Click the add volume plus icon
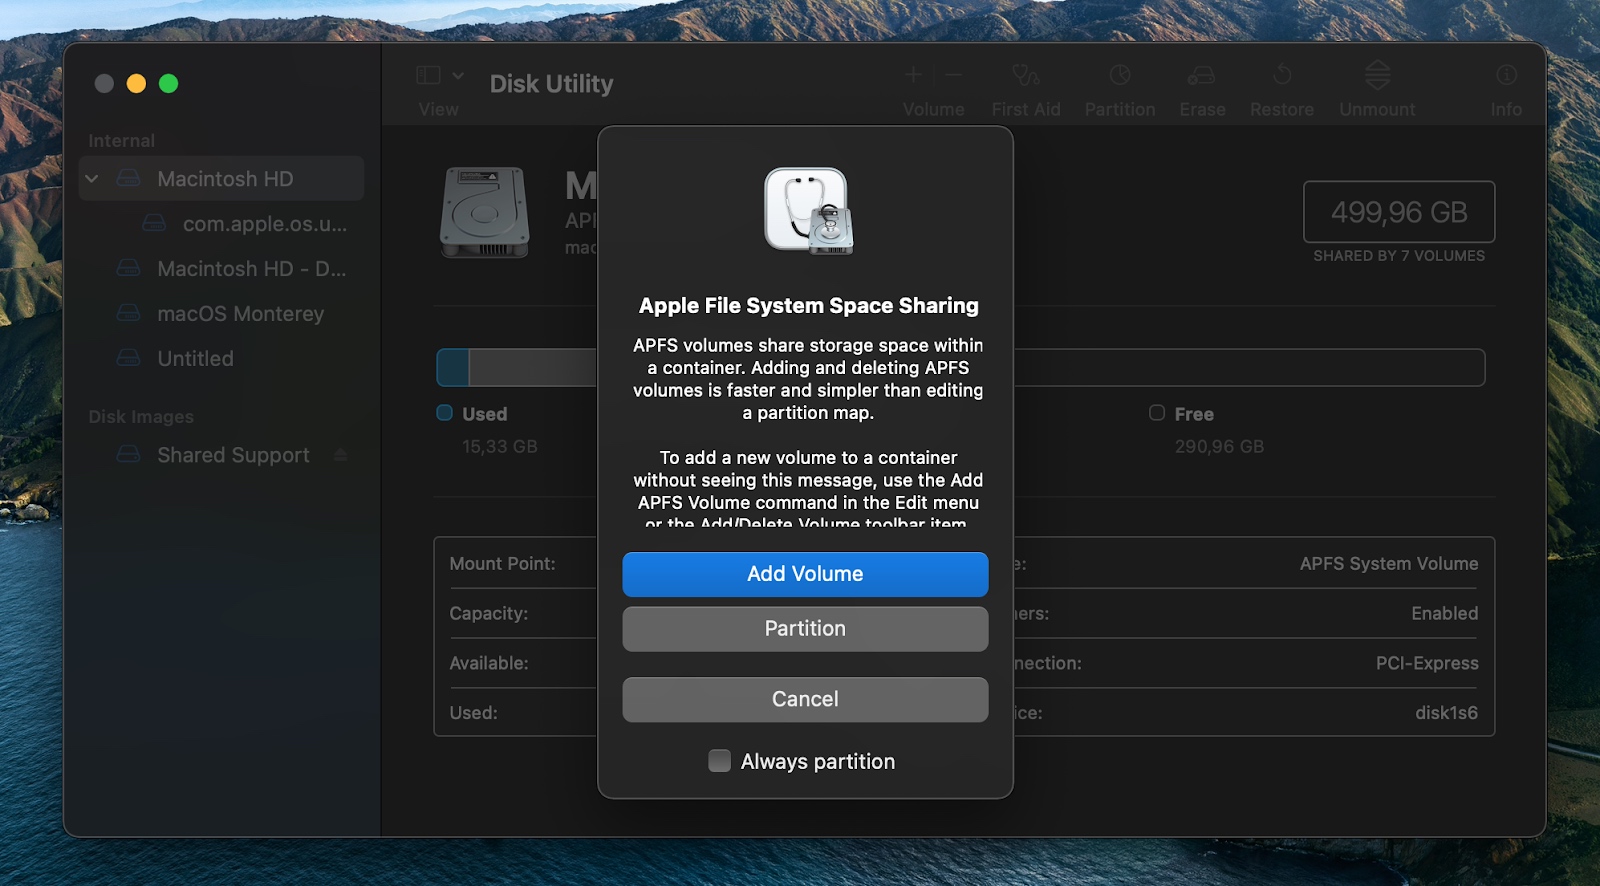This screenshot has width=1600, height=886. point(913,75)
